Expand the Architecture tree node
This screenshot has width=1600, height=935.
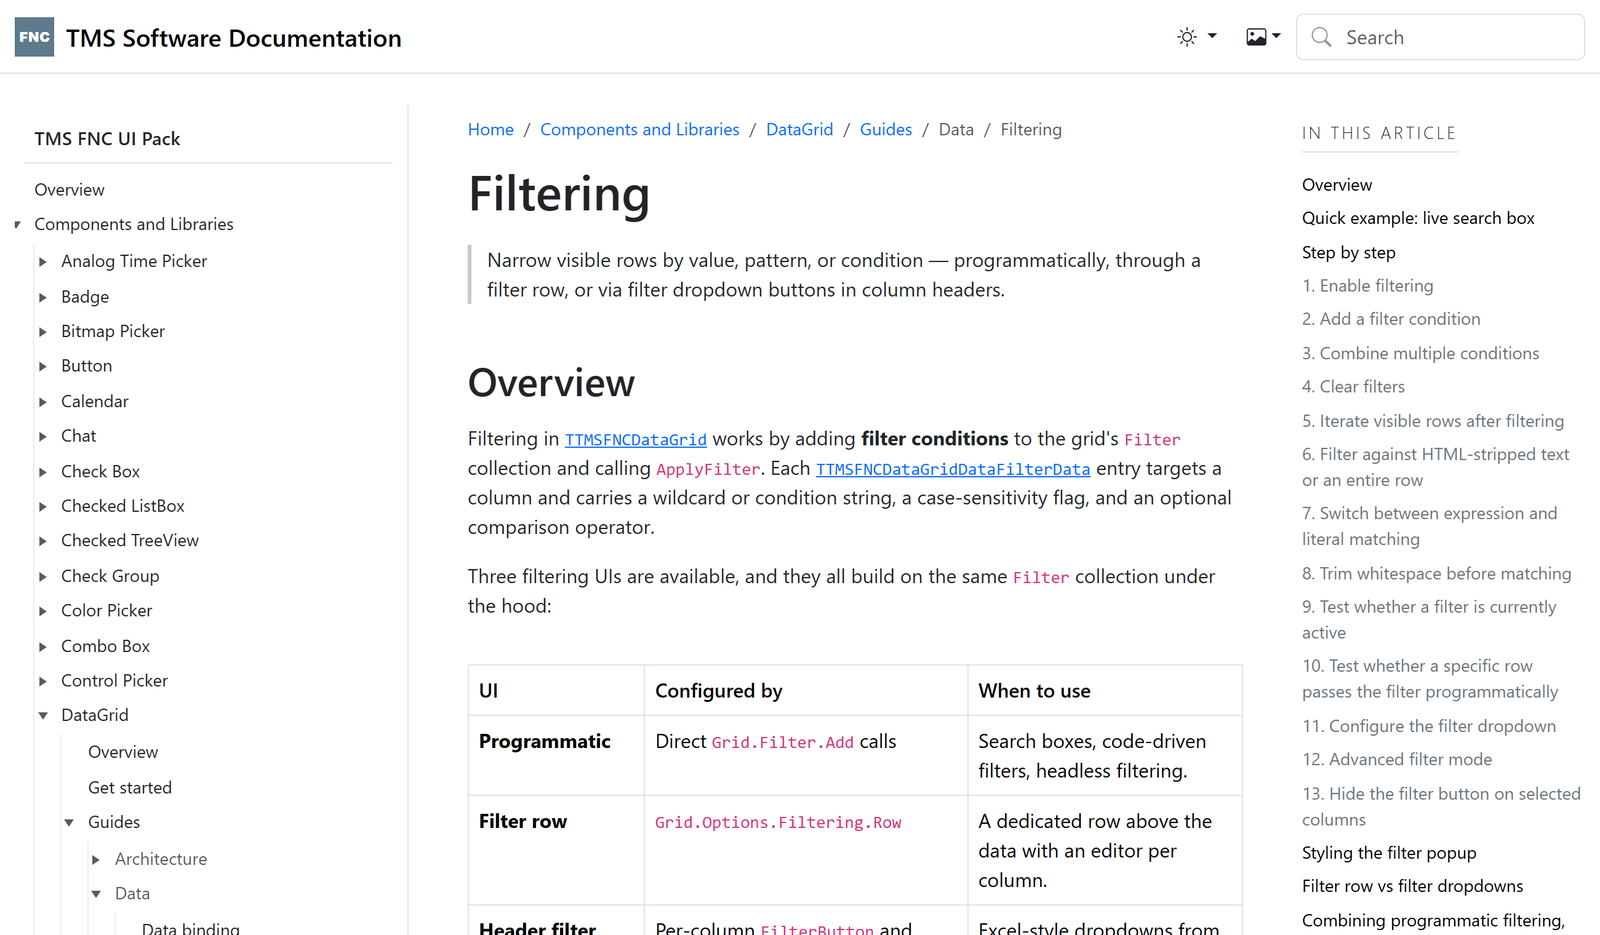click(x=96, y=859)
